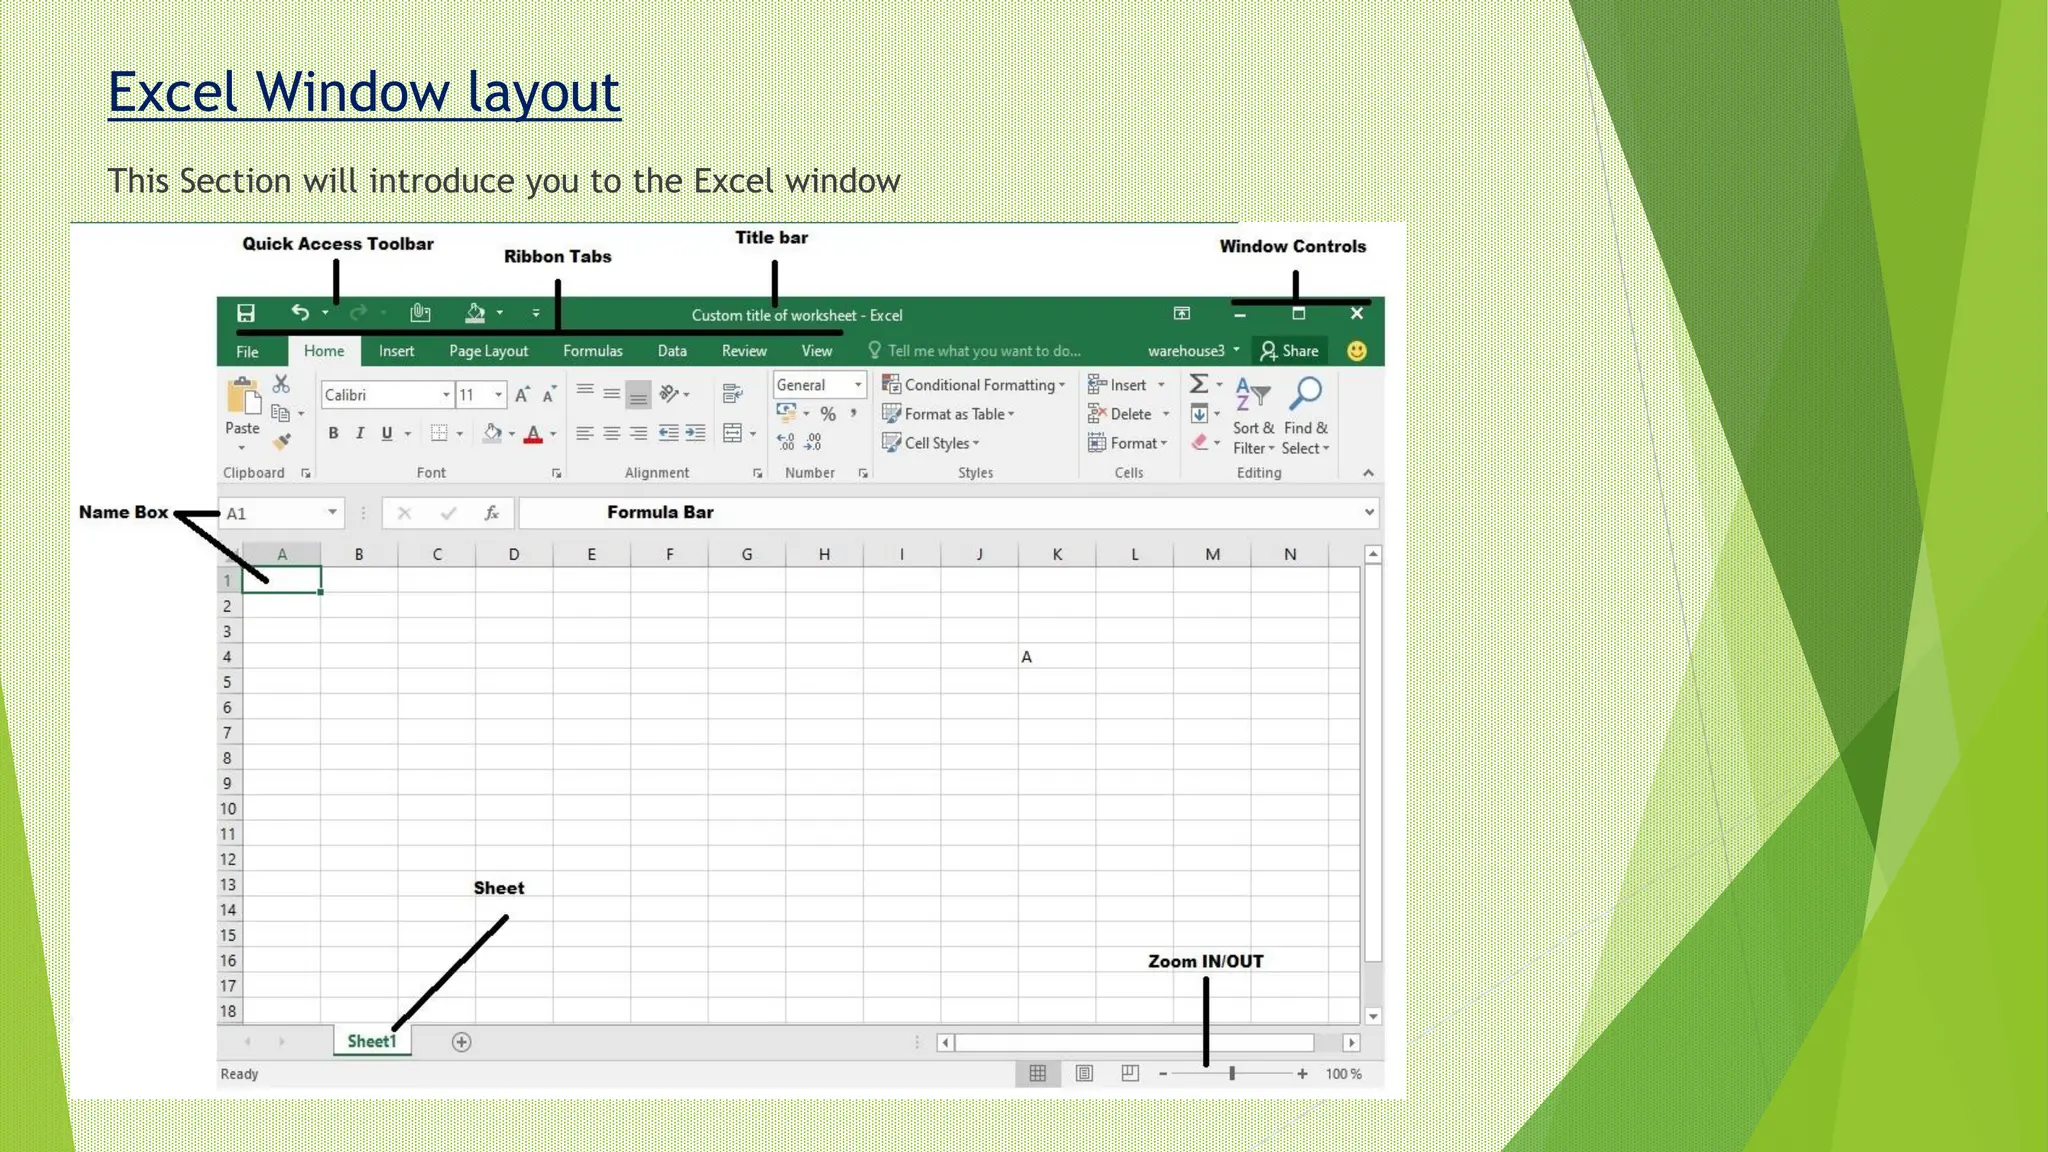
Task: Click Merge & Center icon
Action: click(732, 433)
